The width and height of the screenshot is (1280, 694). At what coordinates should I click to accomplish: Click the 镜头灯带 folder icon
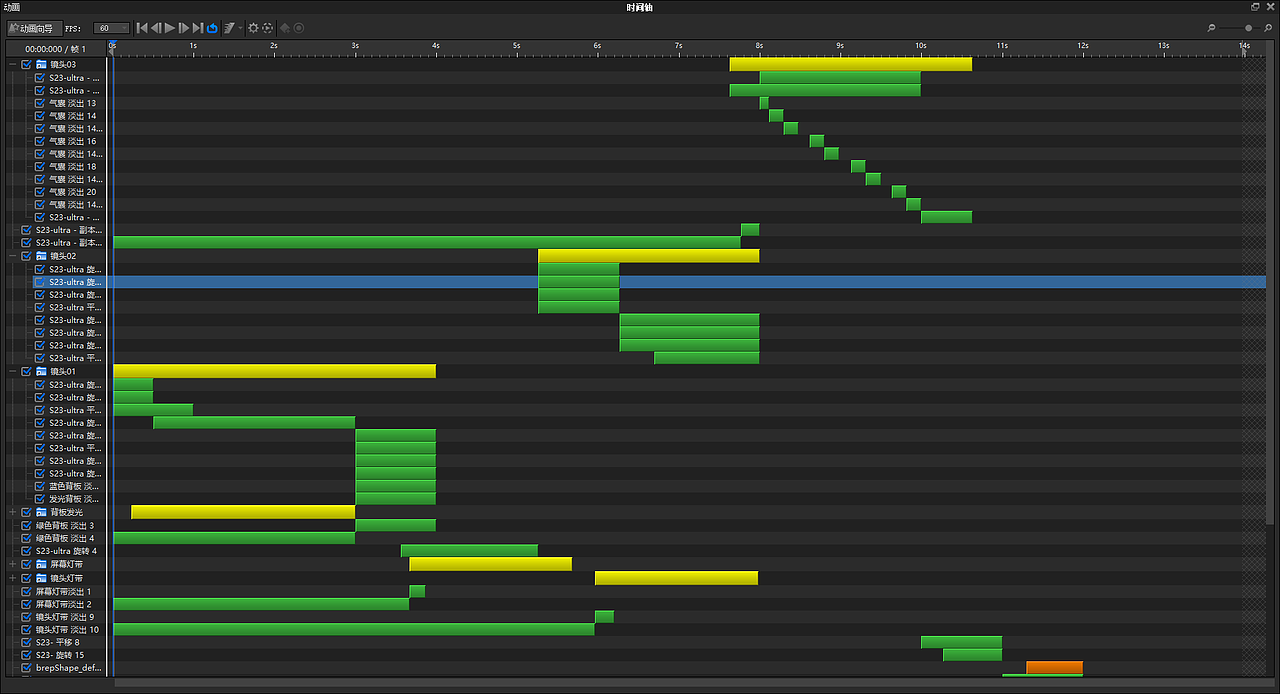(x=41, y=578)
